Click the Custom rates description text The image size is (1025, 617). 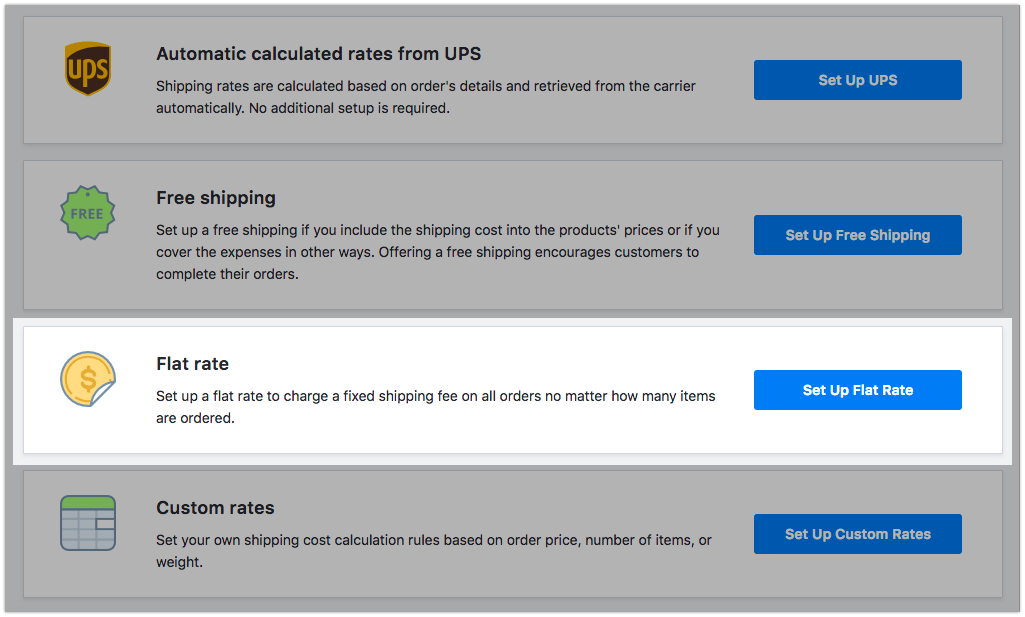point(433,551)
